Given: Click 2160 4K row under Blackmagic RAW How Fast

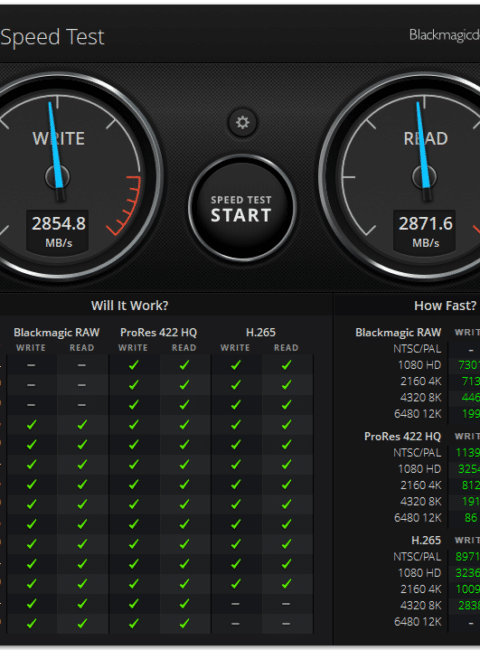Looking at the screenshot, I should [421, 381].
